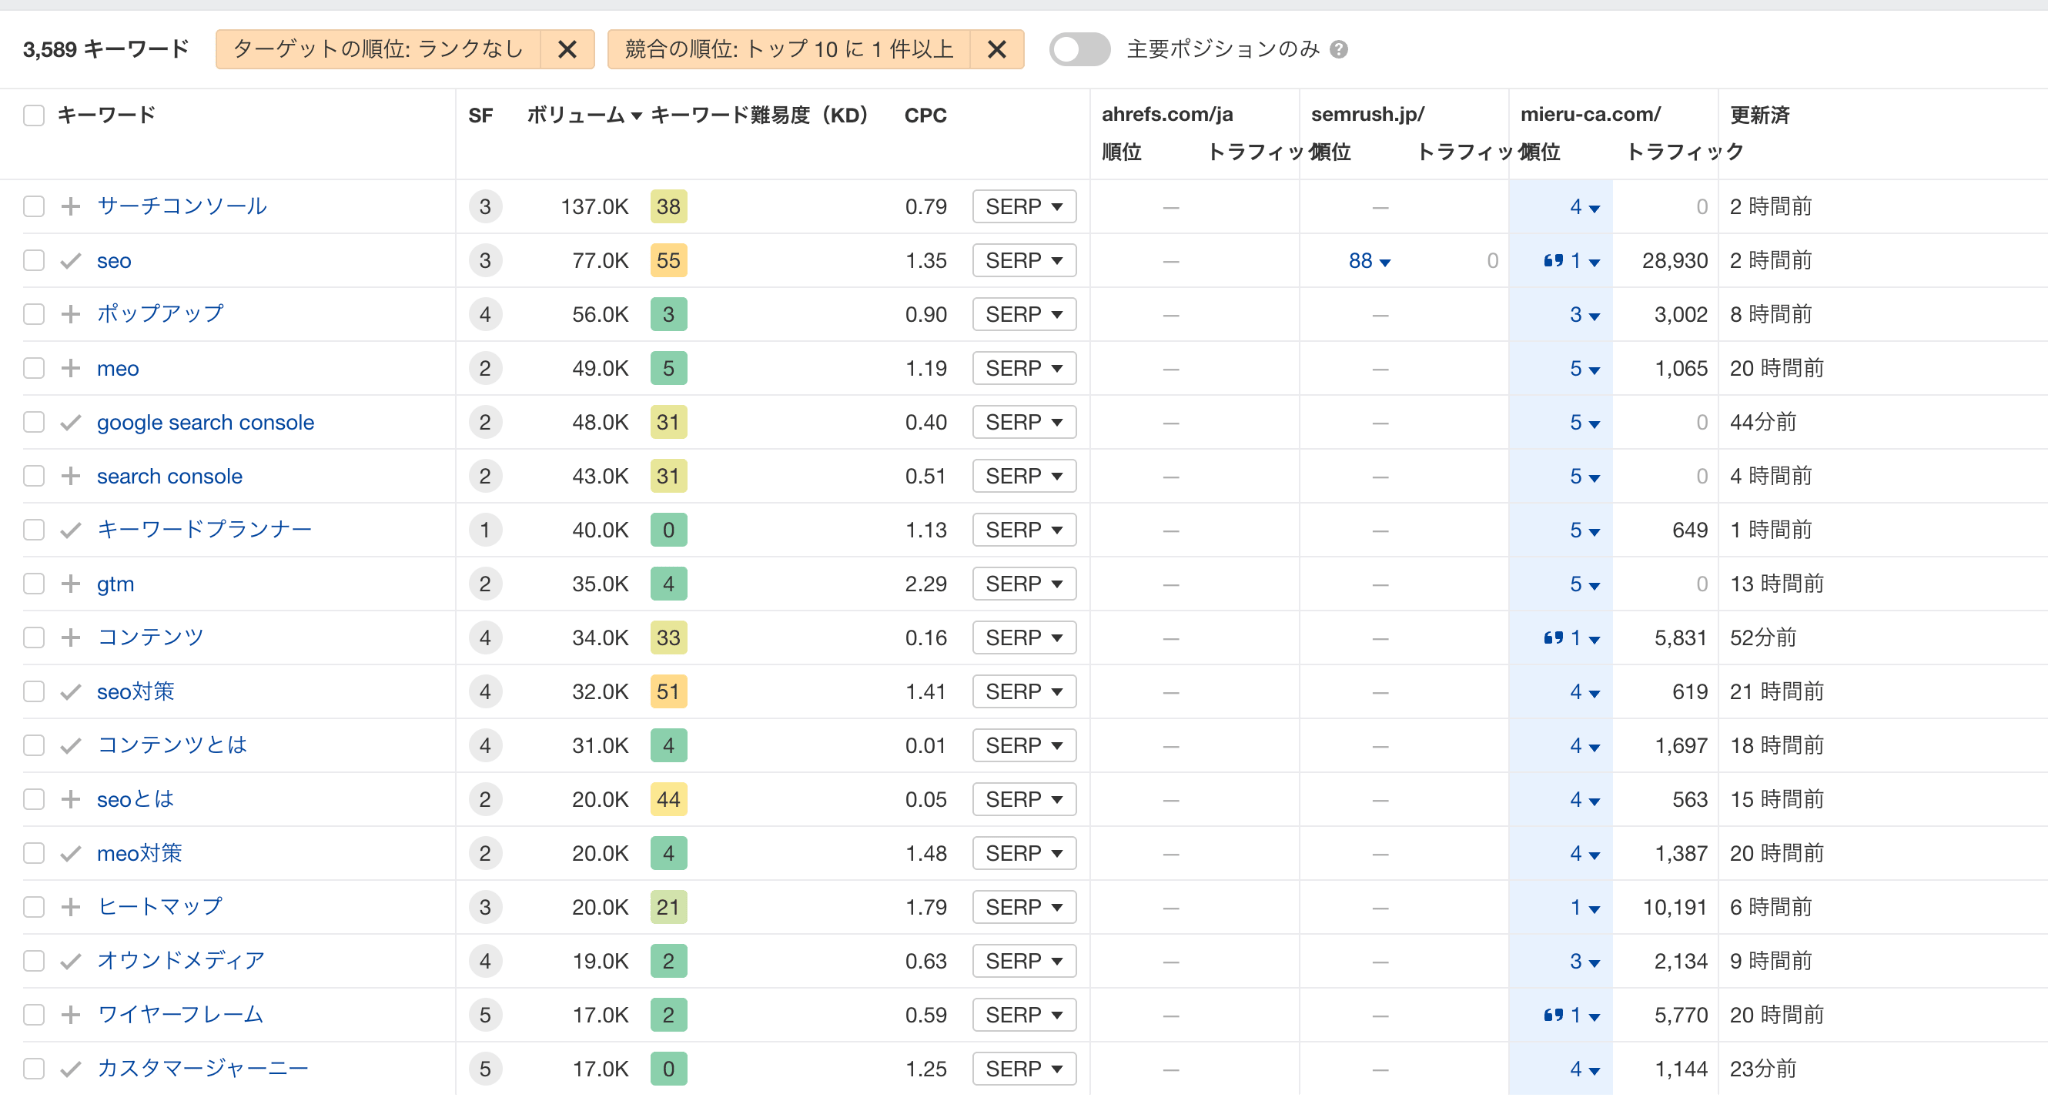Click plus icon next to ポップアップ
2048x1095 pixels.
70,314
